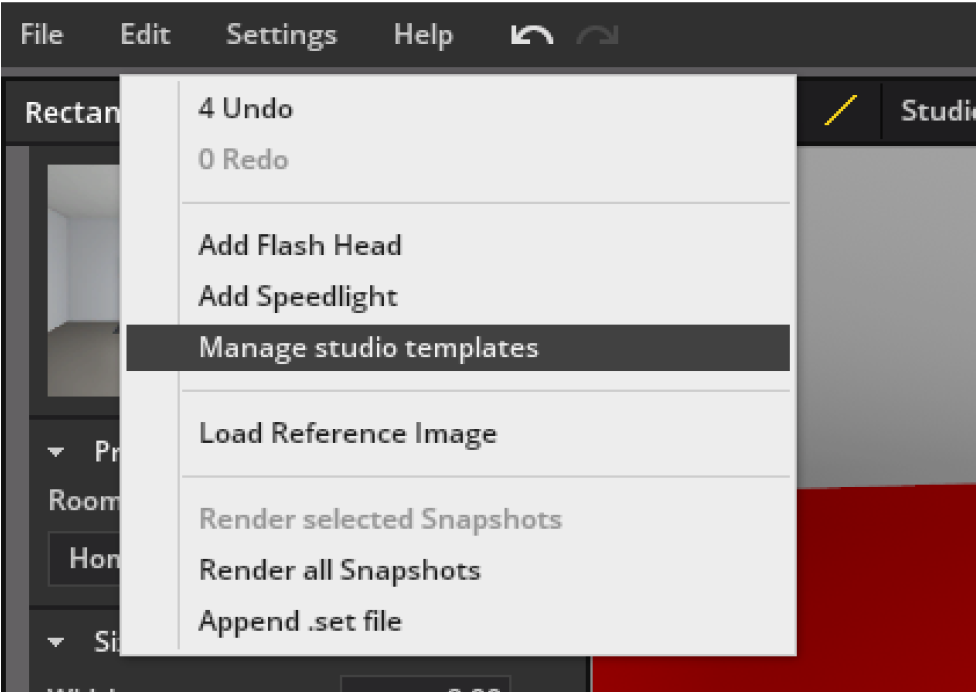The width and height of the screenshot is (978, 692).
Task: Collapse the section above the Room label
Action: [57, 453]
